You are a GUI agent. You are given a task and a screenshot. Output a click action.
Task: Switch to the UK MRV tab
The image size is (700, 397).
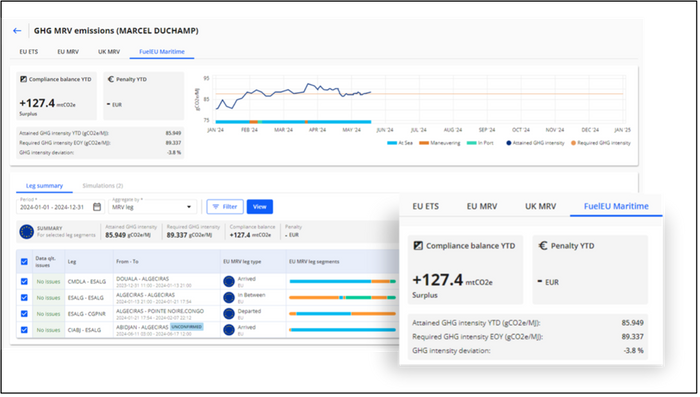[x=109, y=52]
